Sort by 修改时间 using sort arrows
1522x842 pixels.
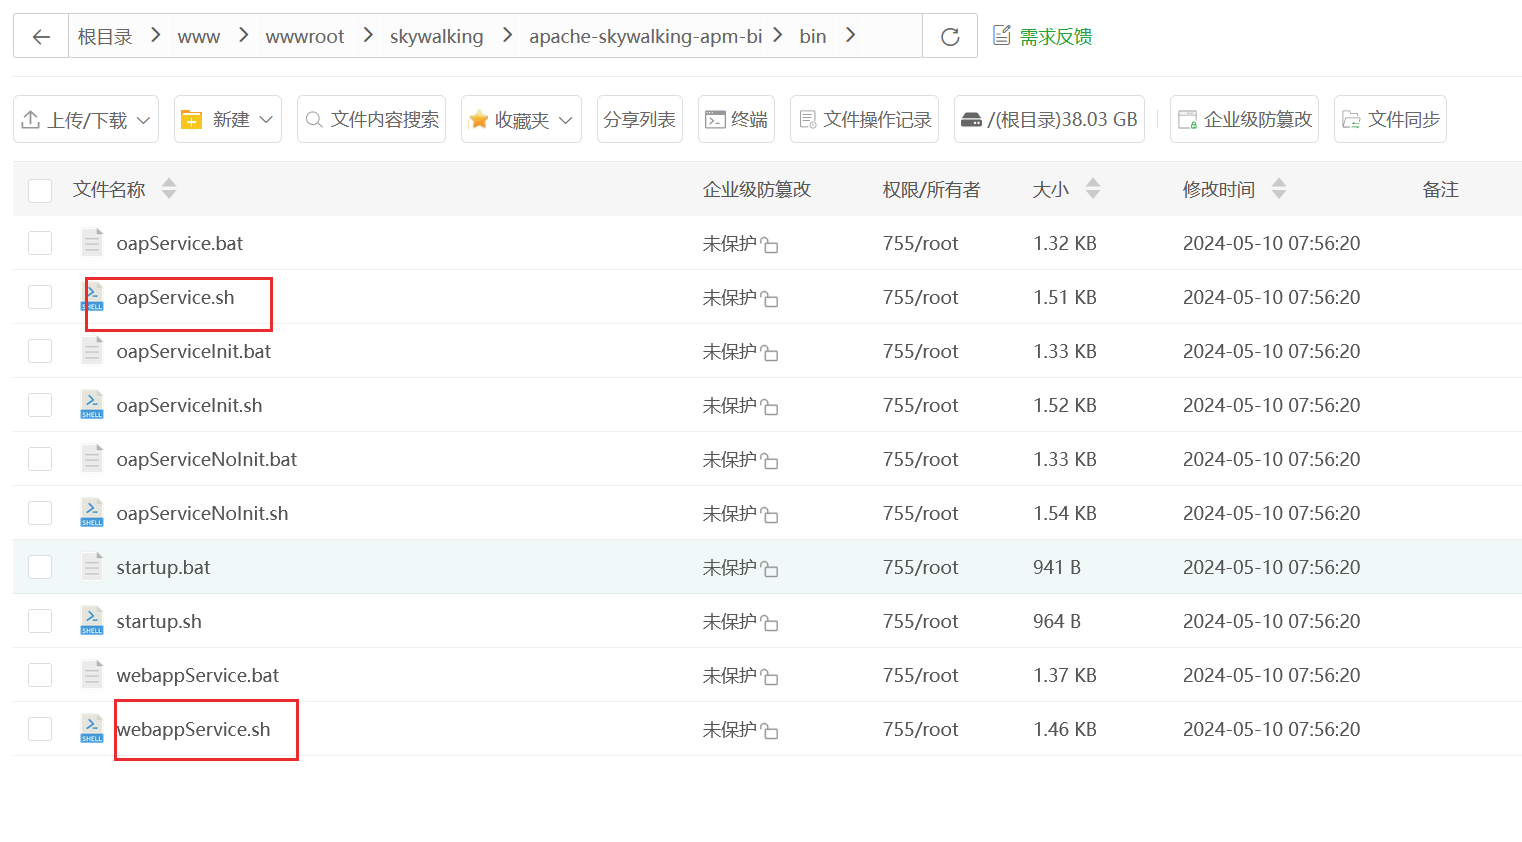click(1279, 189)
